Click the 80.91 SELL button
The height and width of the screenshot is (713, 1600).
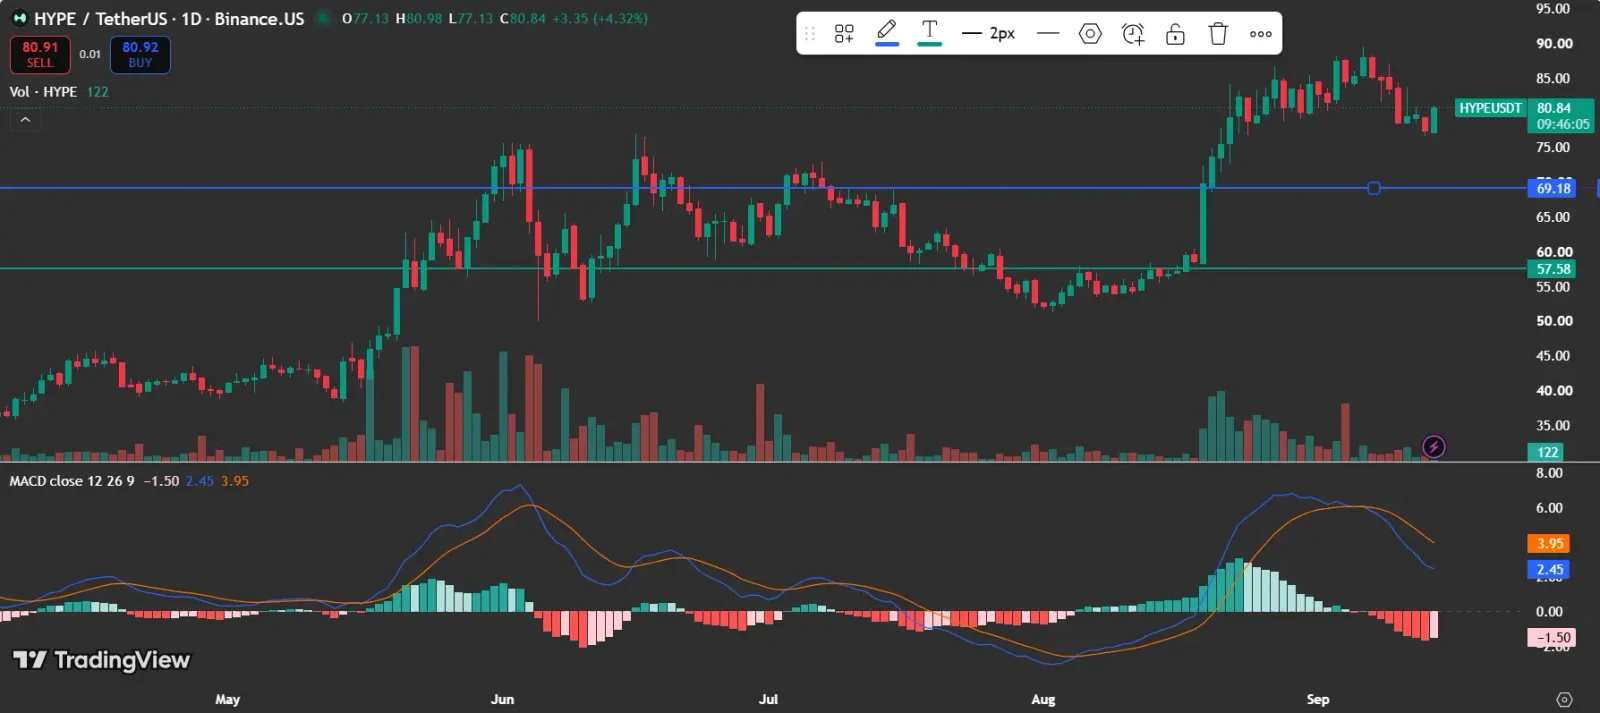[x=40, y=55]
